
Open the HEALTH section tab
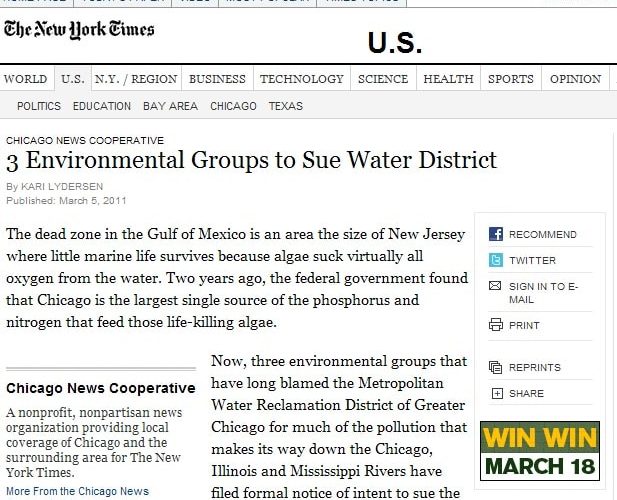449,79
